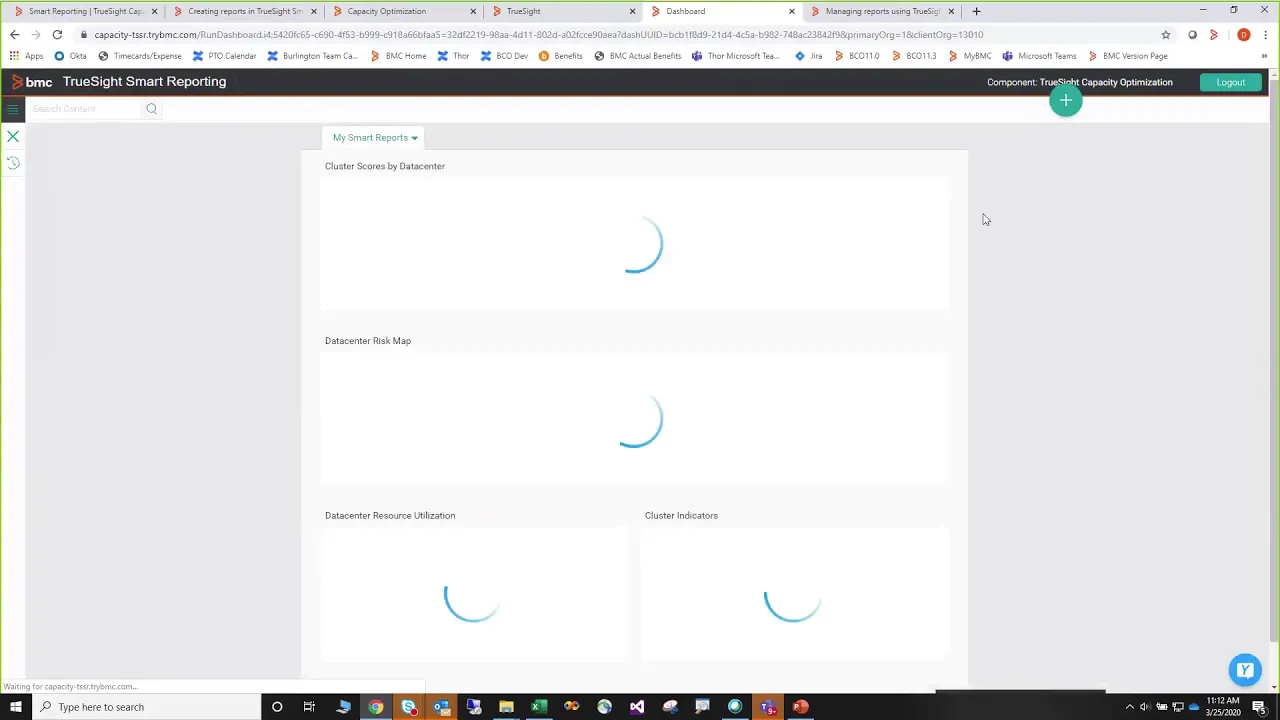Screen dimensions: 1280x720
Task: Open Skype from the taskbar
Action: coord(408,707)
